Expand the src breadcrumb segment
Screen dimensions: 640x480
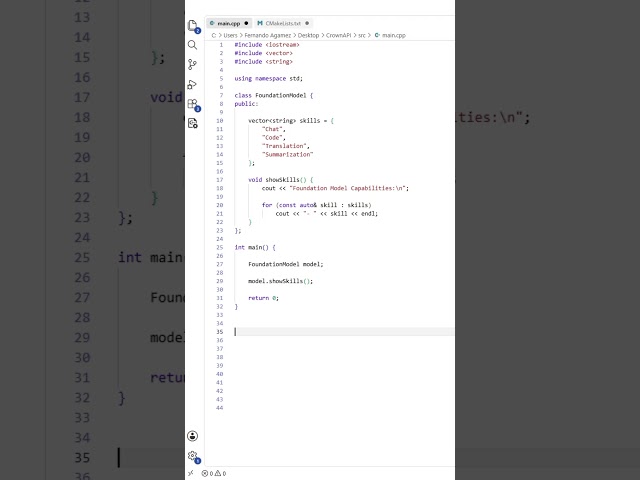coord(362,36)
